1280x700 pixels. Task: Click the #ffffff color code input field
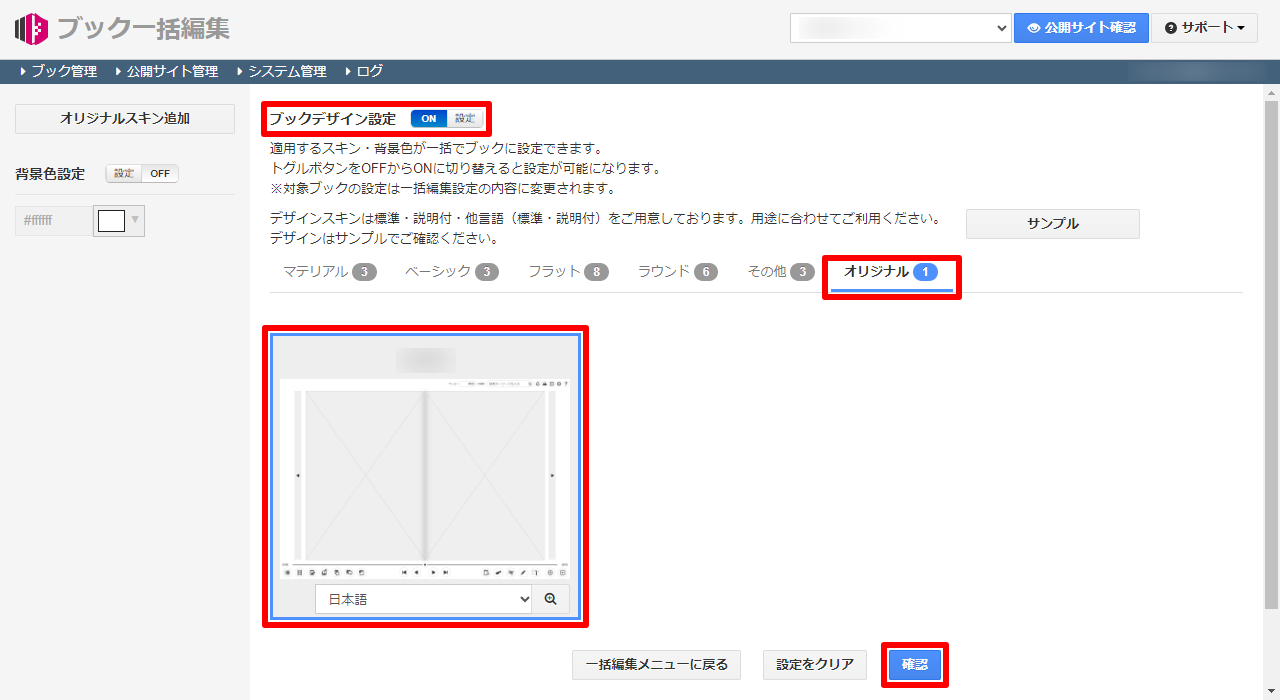pos(52,218)
